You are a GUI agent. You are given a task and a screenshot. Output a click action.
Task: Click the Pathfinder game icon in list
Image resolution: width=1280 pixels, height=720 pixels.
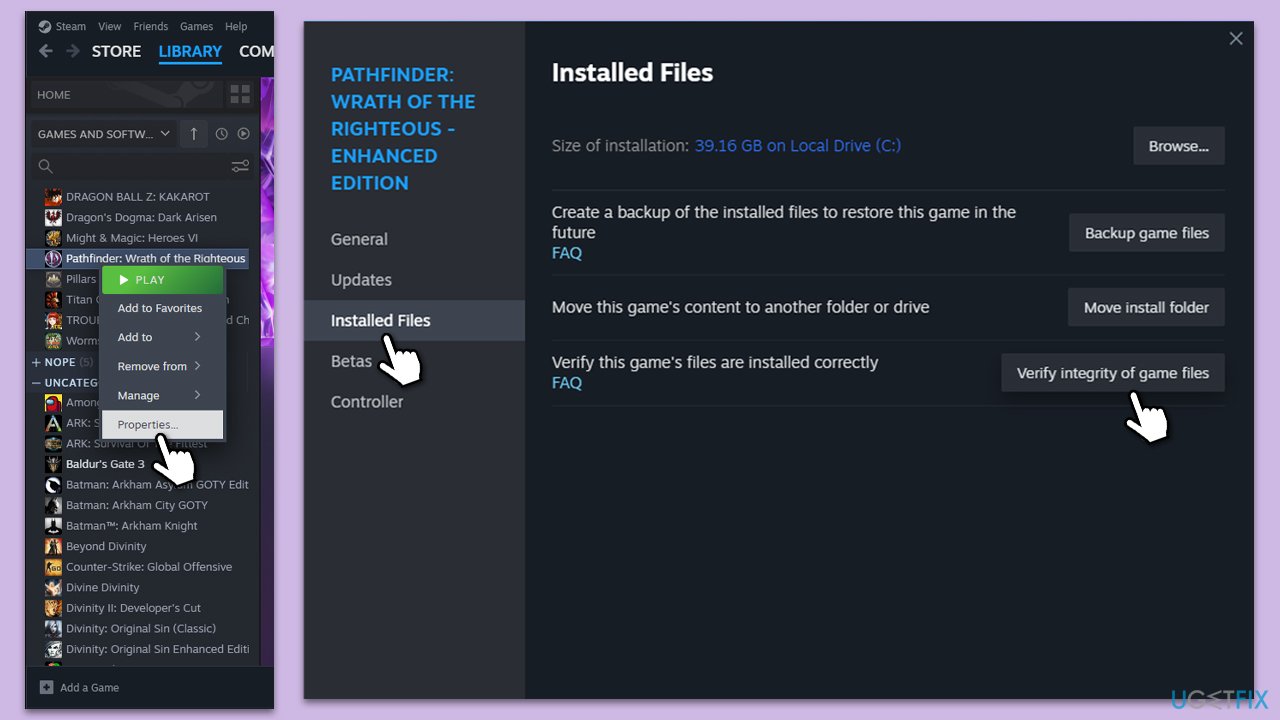[x=53, y=258]
